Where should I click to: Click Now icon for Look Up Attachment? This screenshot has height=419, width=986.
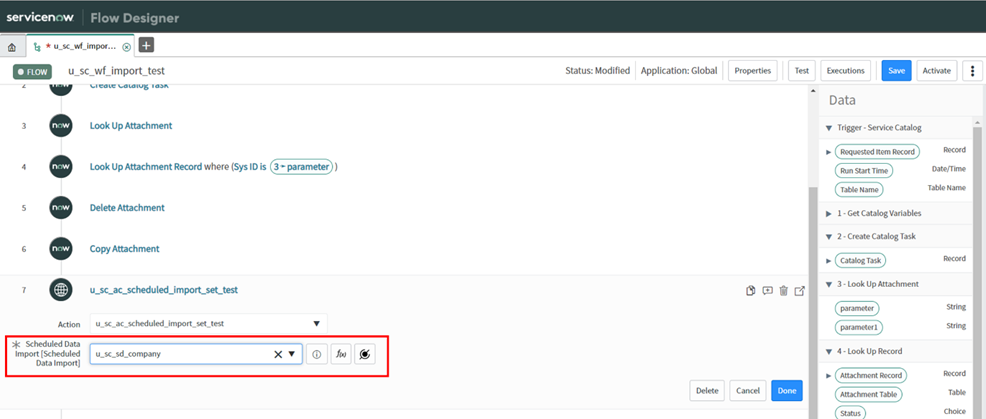pyautogui.click(x=61, y=126)
